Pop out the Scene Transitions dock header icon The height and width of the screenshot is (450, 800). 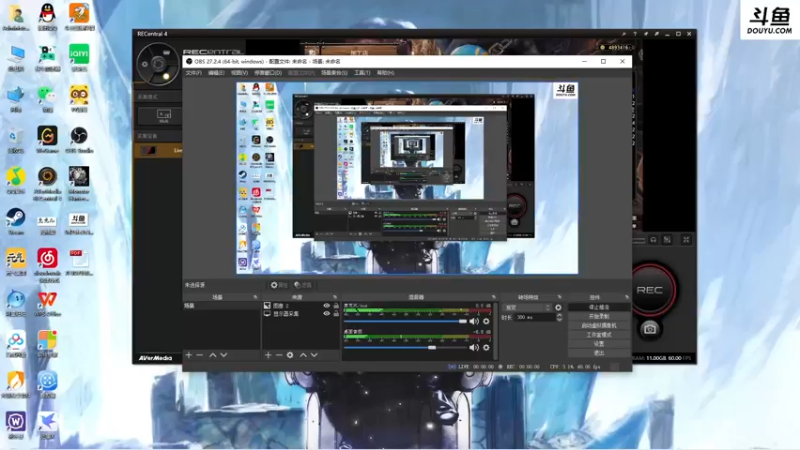tap(559, 297)
